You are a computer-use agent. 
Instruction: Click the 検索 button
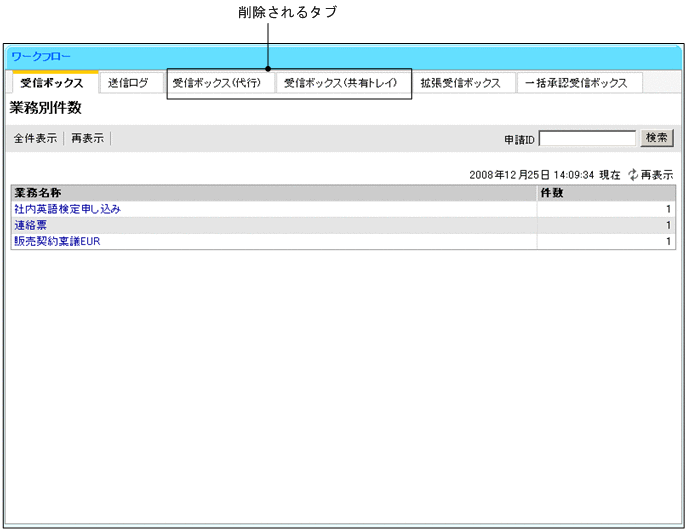[656, 138]
